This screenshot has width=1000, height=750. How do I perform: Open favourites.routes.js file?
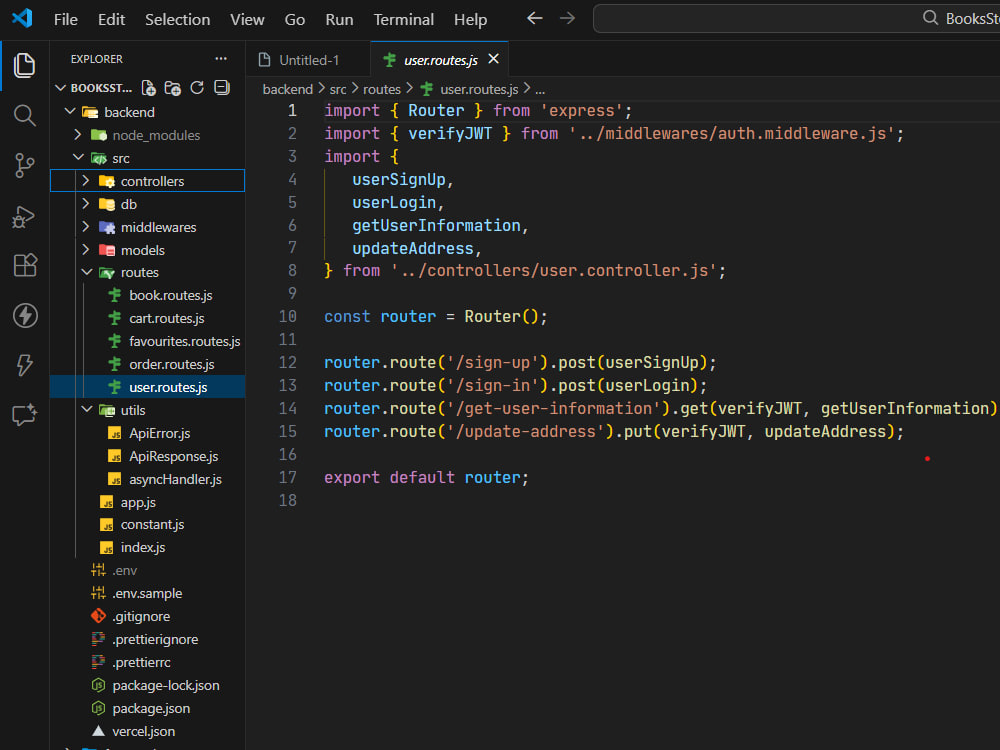(147, 341)
